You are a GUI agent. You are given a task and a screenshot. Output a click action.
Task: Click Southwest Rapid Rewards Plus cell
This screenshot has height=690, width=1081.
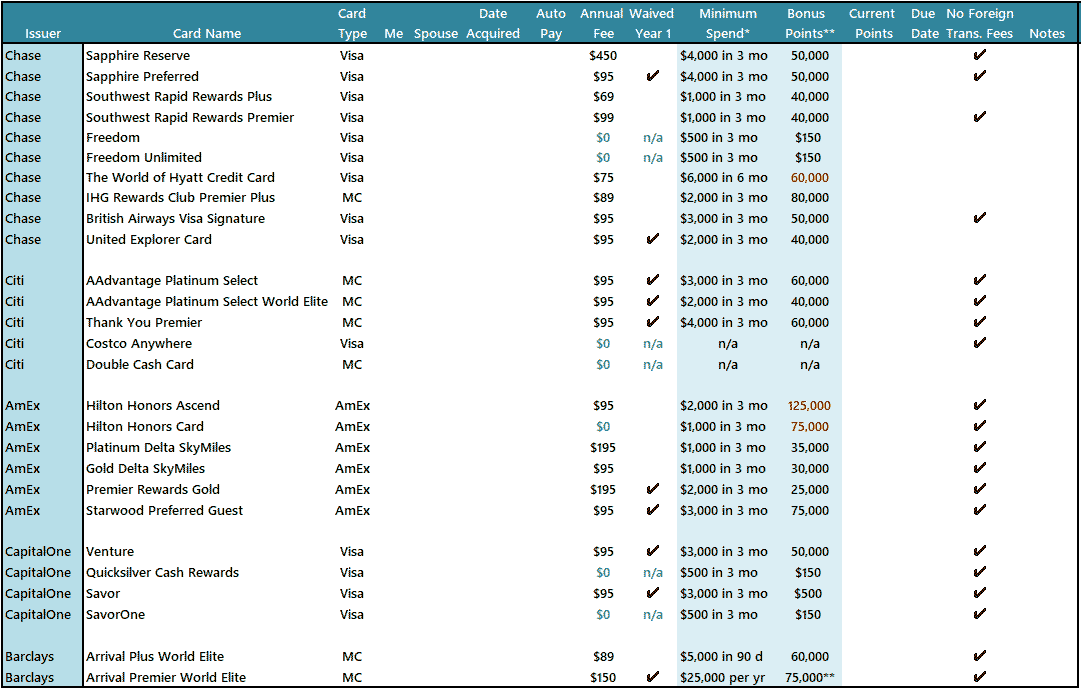pyautogui.click(x=179, y=97)
